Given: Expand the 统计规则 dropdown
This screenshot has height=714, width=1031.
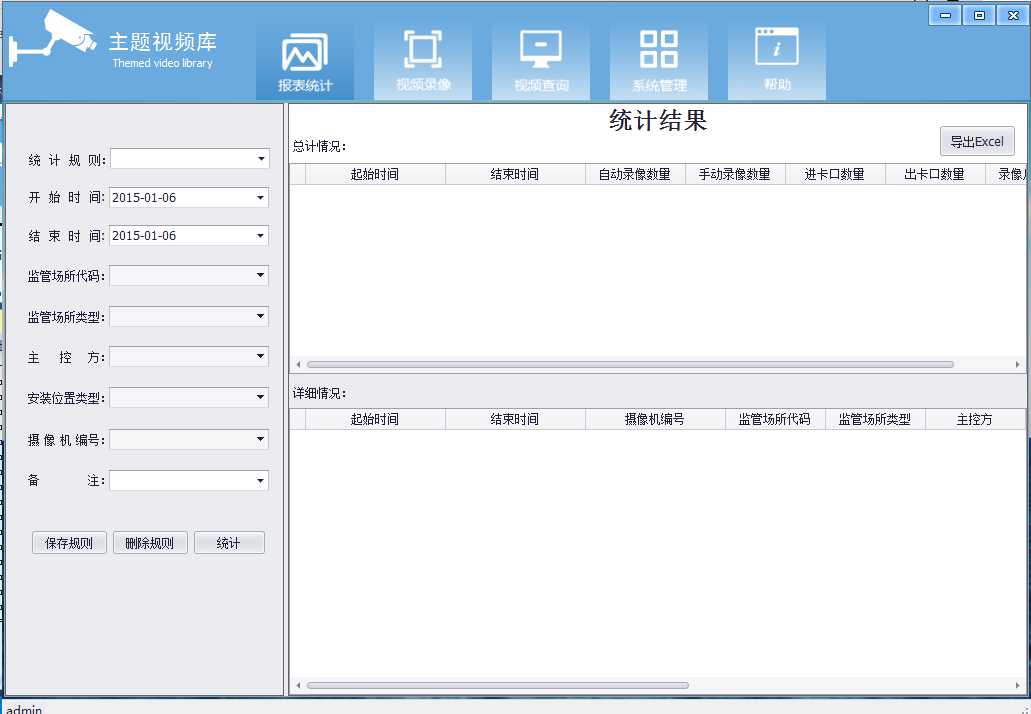Looking at the screenshot, I should tap(261, 158).
